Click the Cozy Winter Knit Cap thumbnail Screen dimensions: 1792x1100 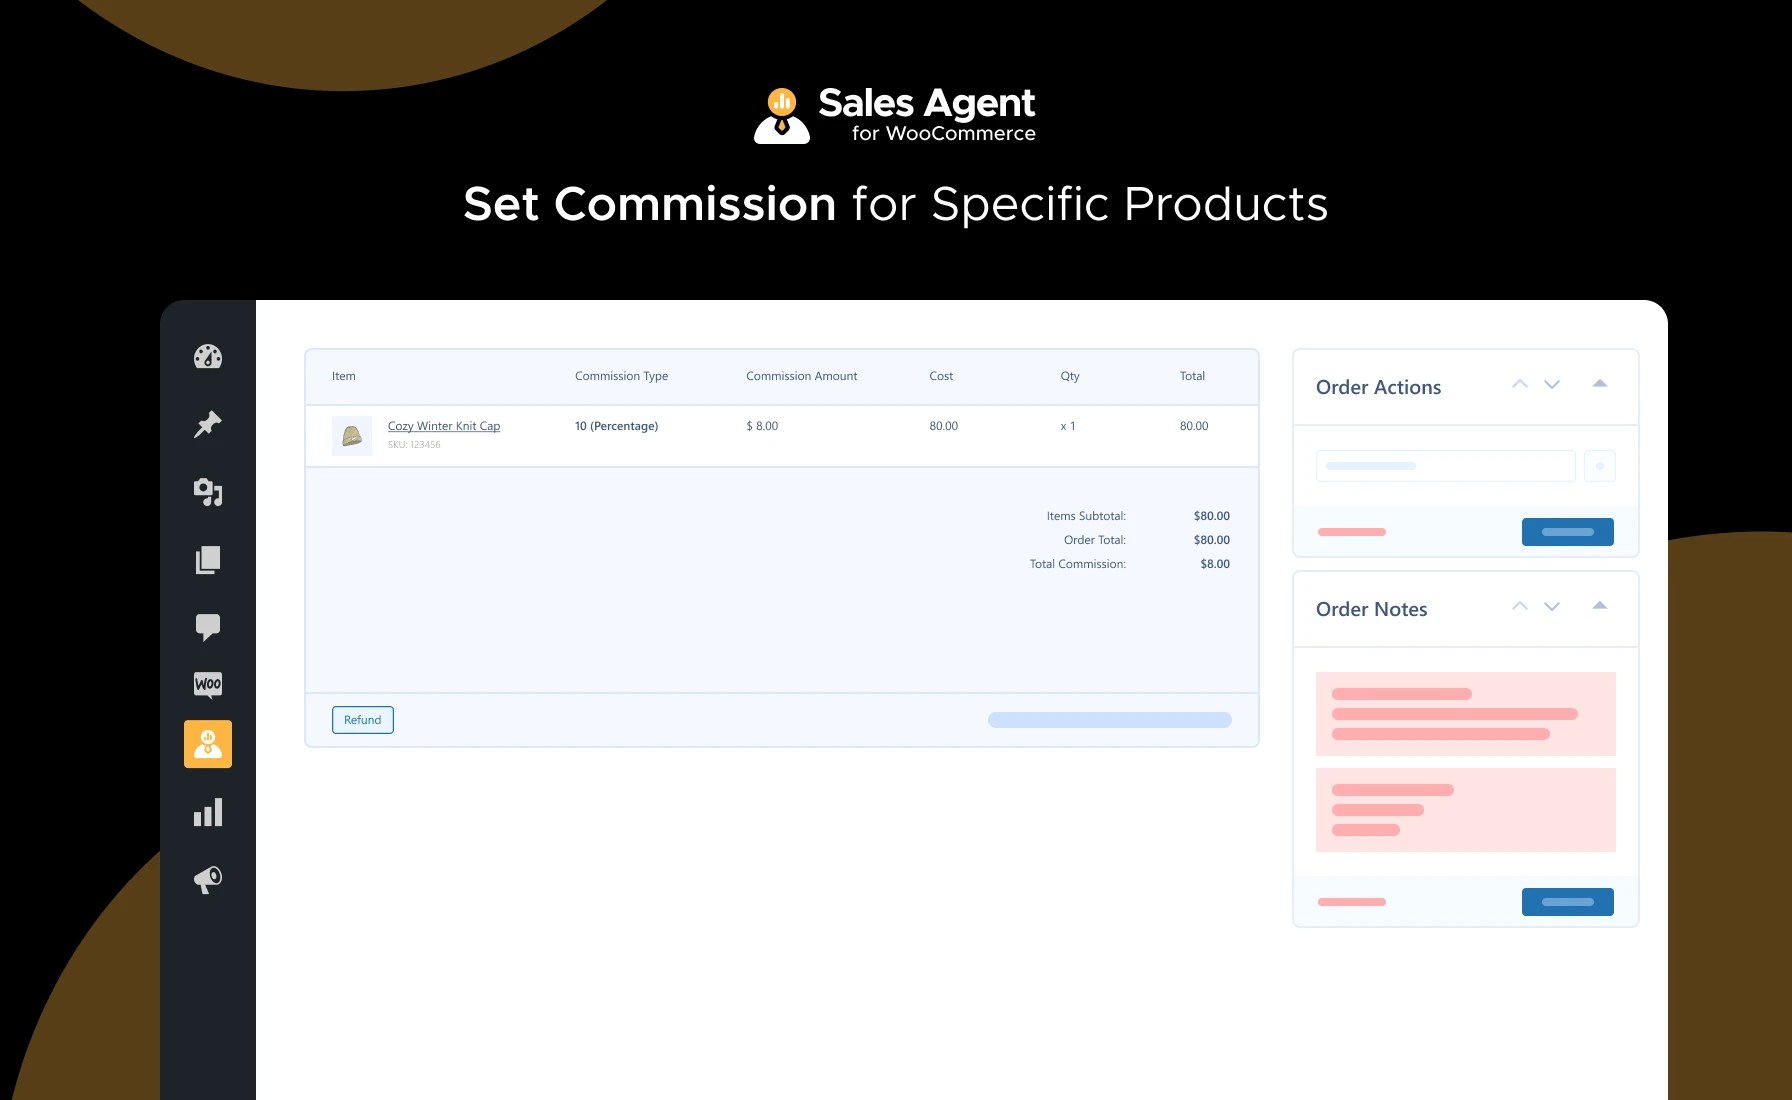coord(351,435)
